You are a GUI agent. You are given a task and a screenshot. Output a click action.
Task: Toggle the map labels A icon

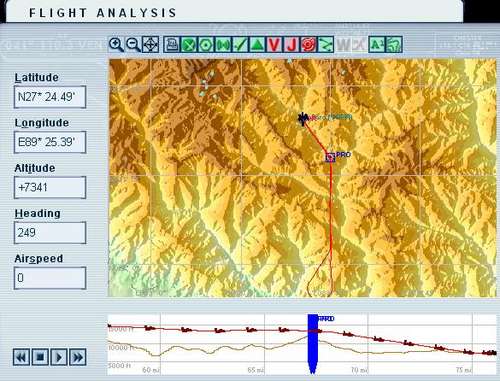pos(377,44)
